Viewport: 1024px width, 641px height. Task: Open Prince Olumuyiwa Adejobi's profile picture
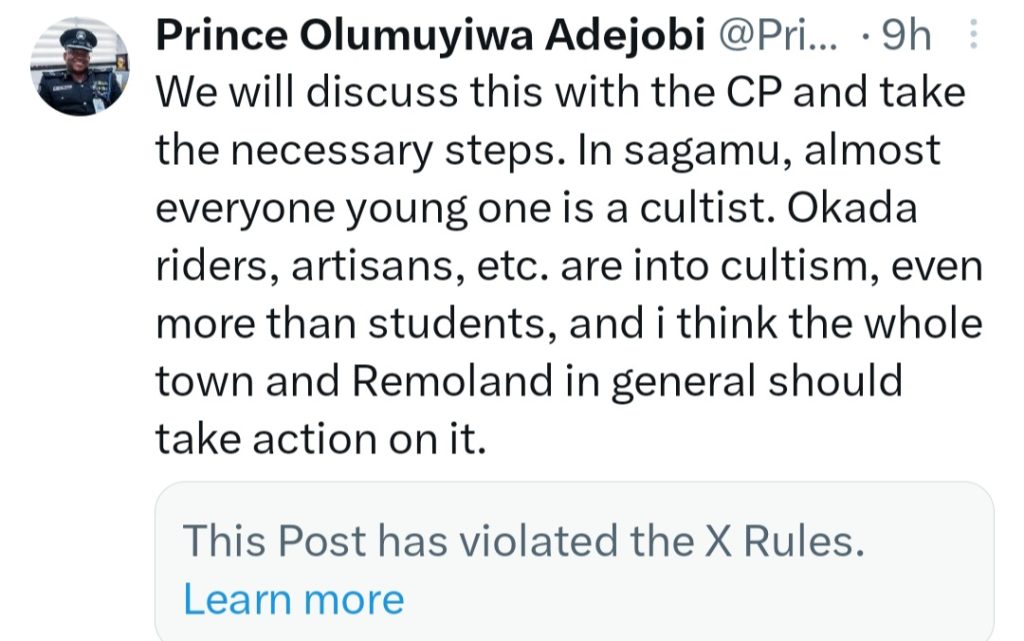pos(78,66)
